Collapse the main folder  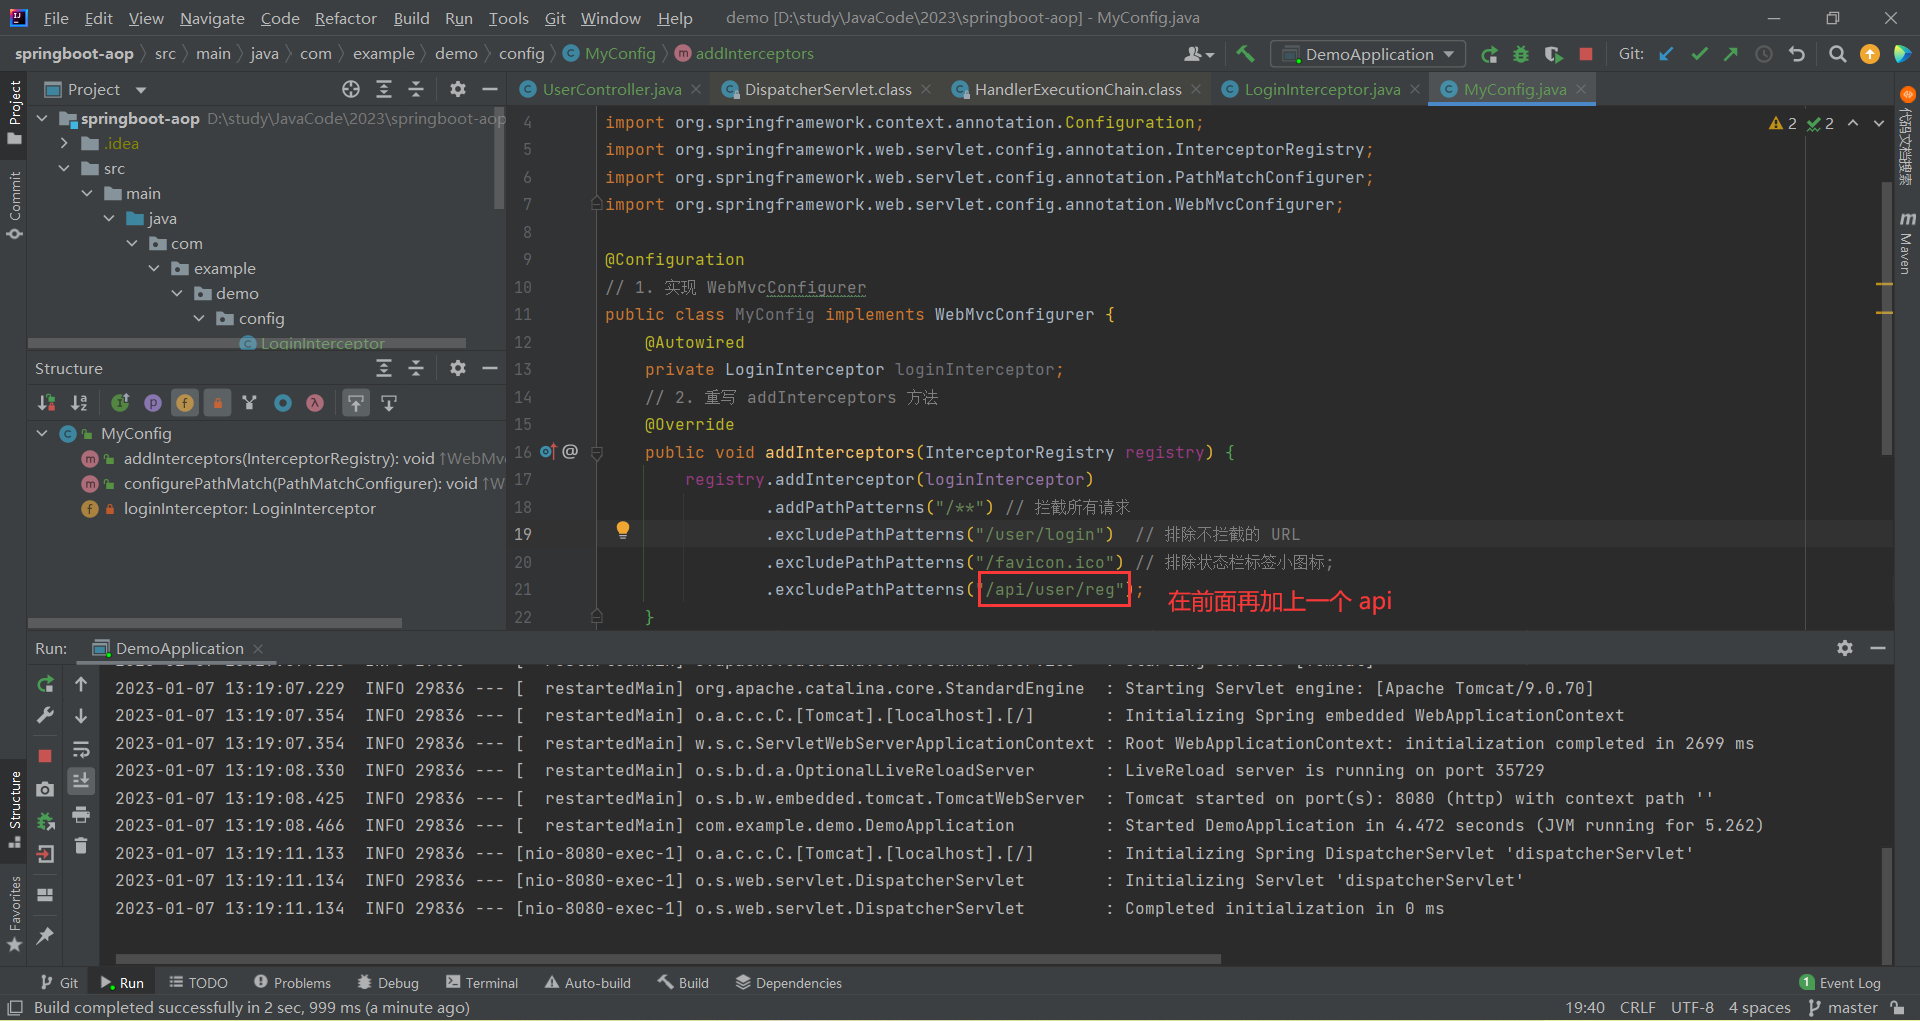click(x=87, y=193)
